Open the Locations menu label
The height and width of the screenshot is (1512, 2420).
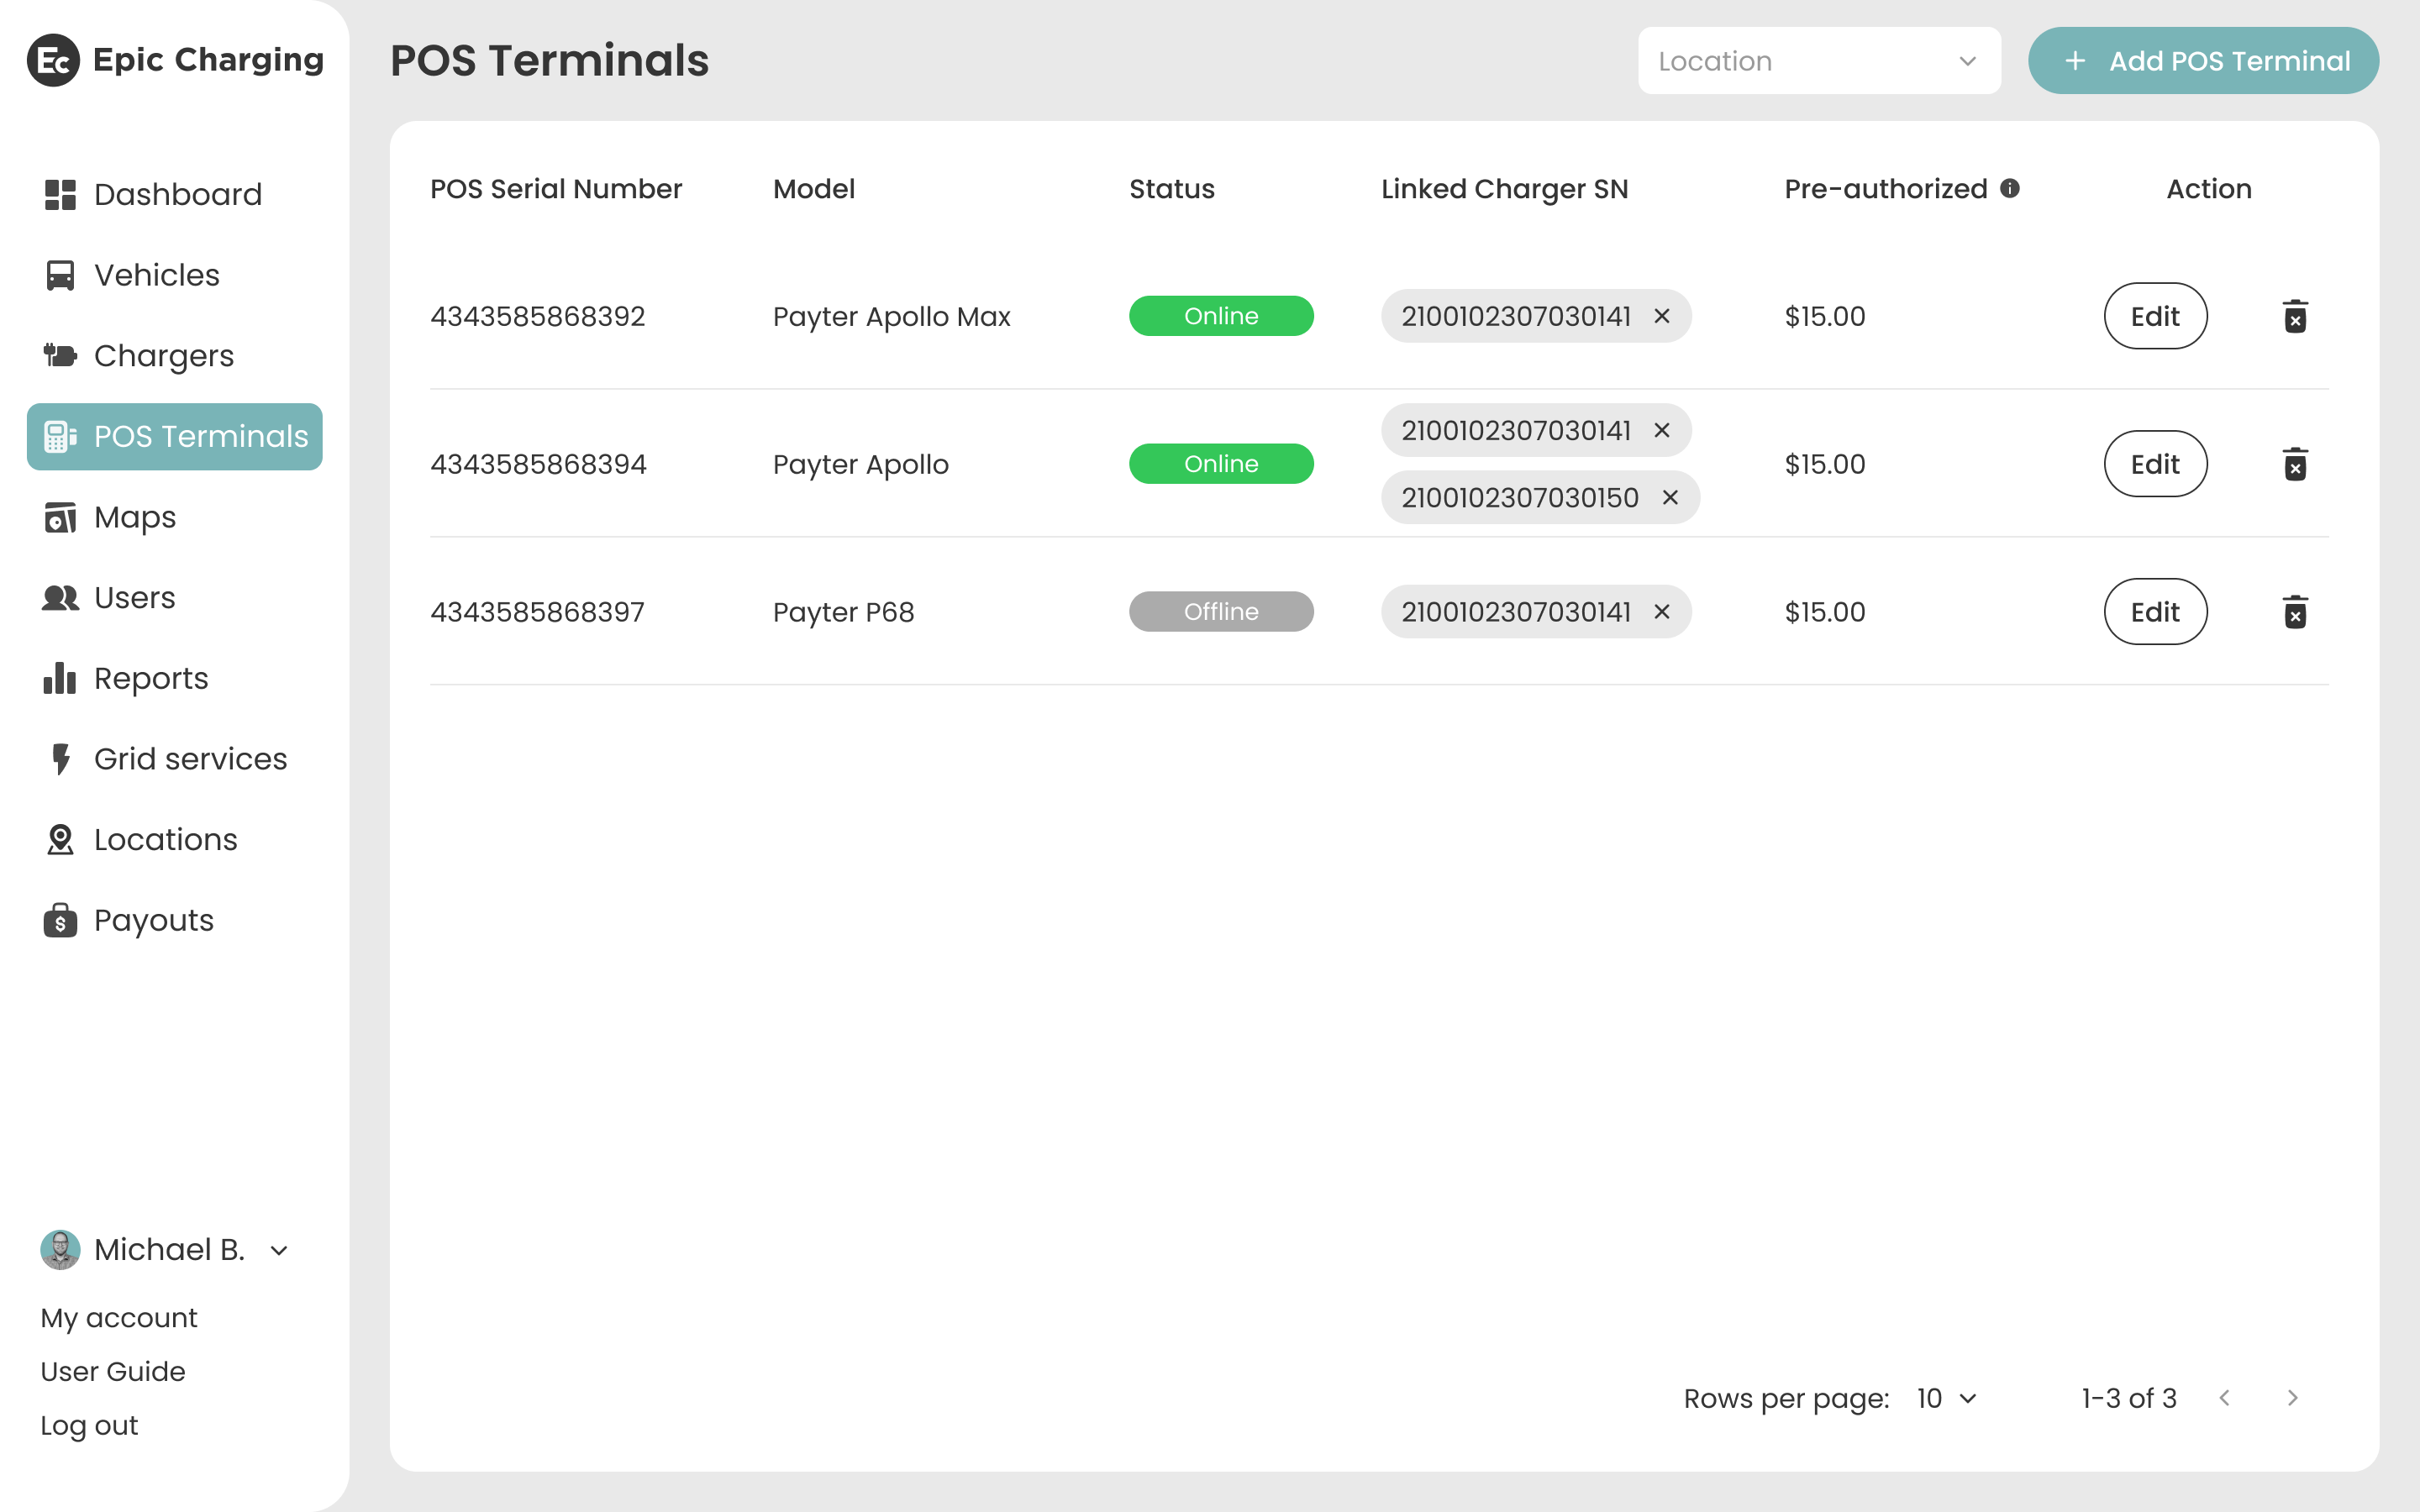pyautogui.click(x=166, y=840)
